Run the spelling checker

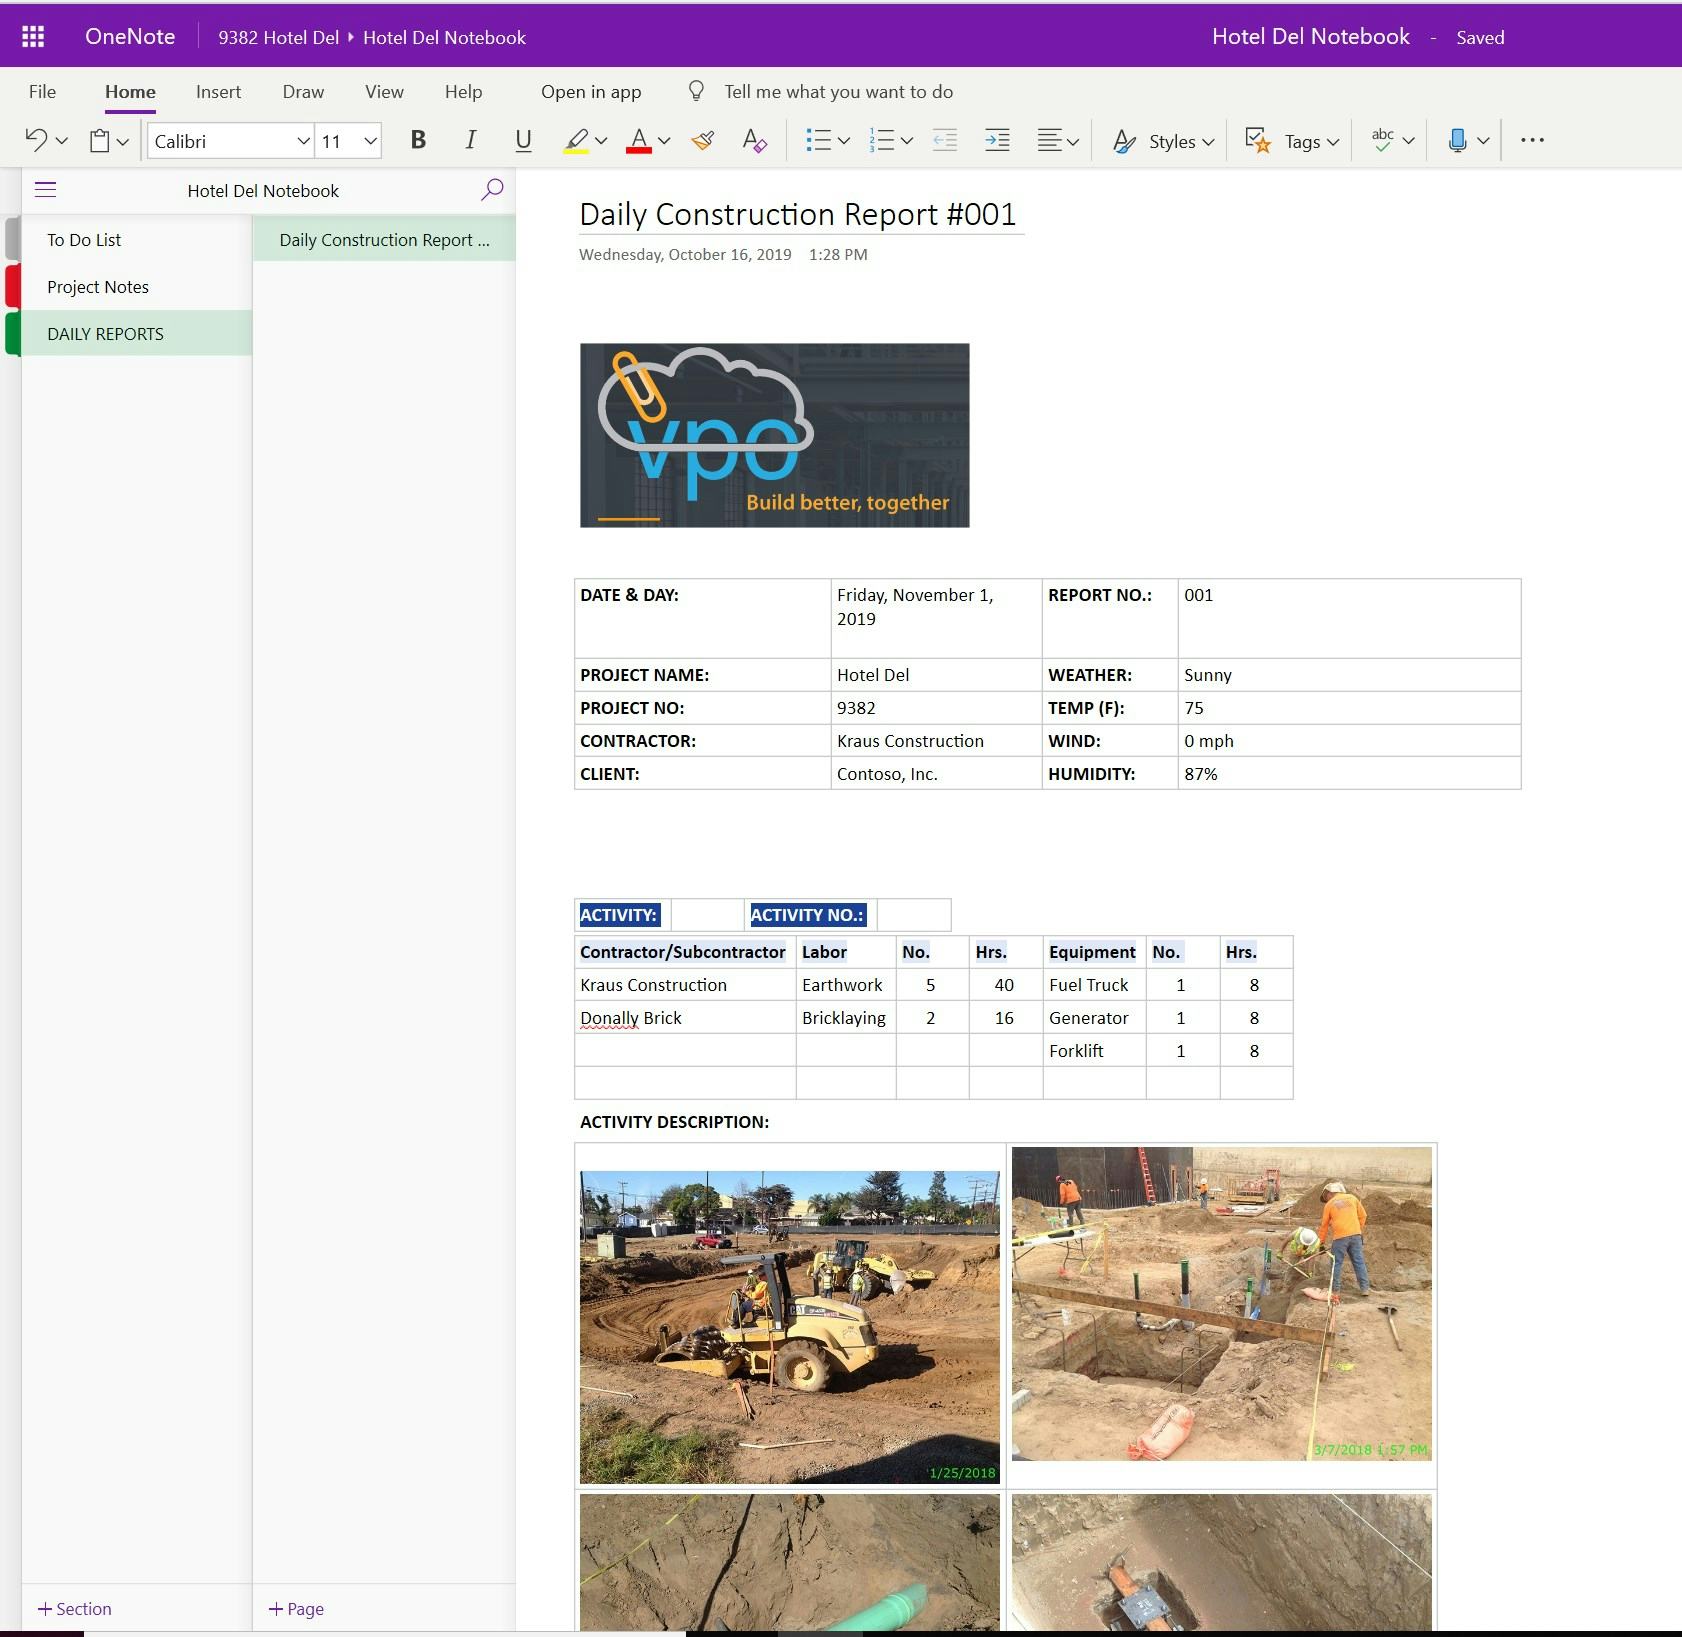1382,140
